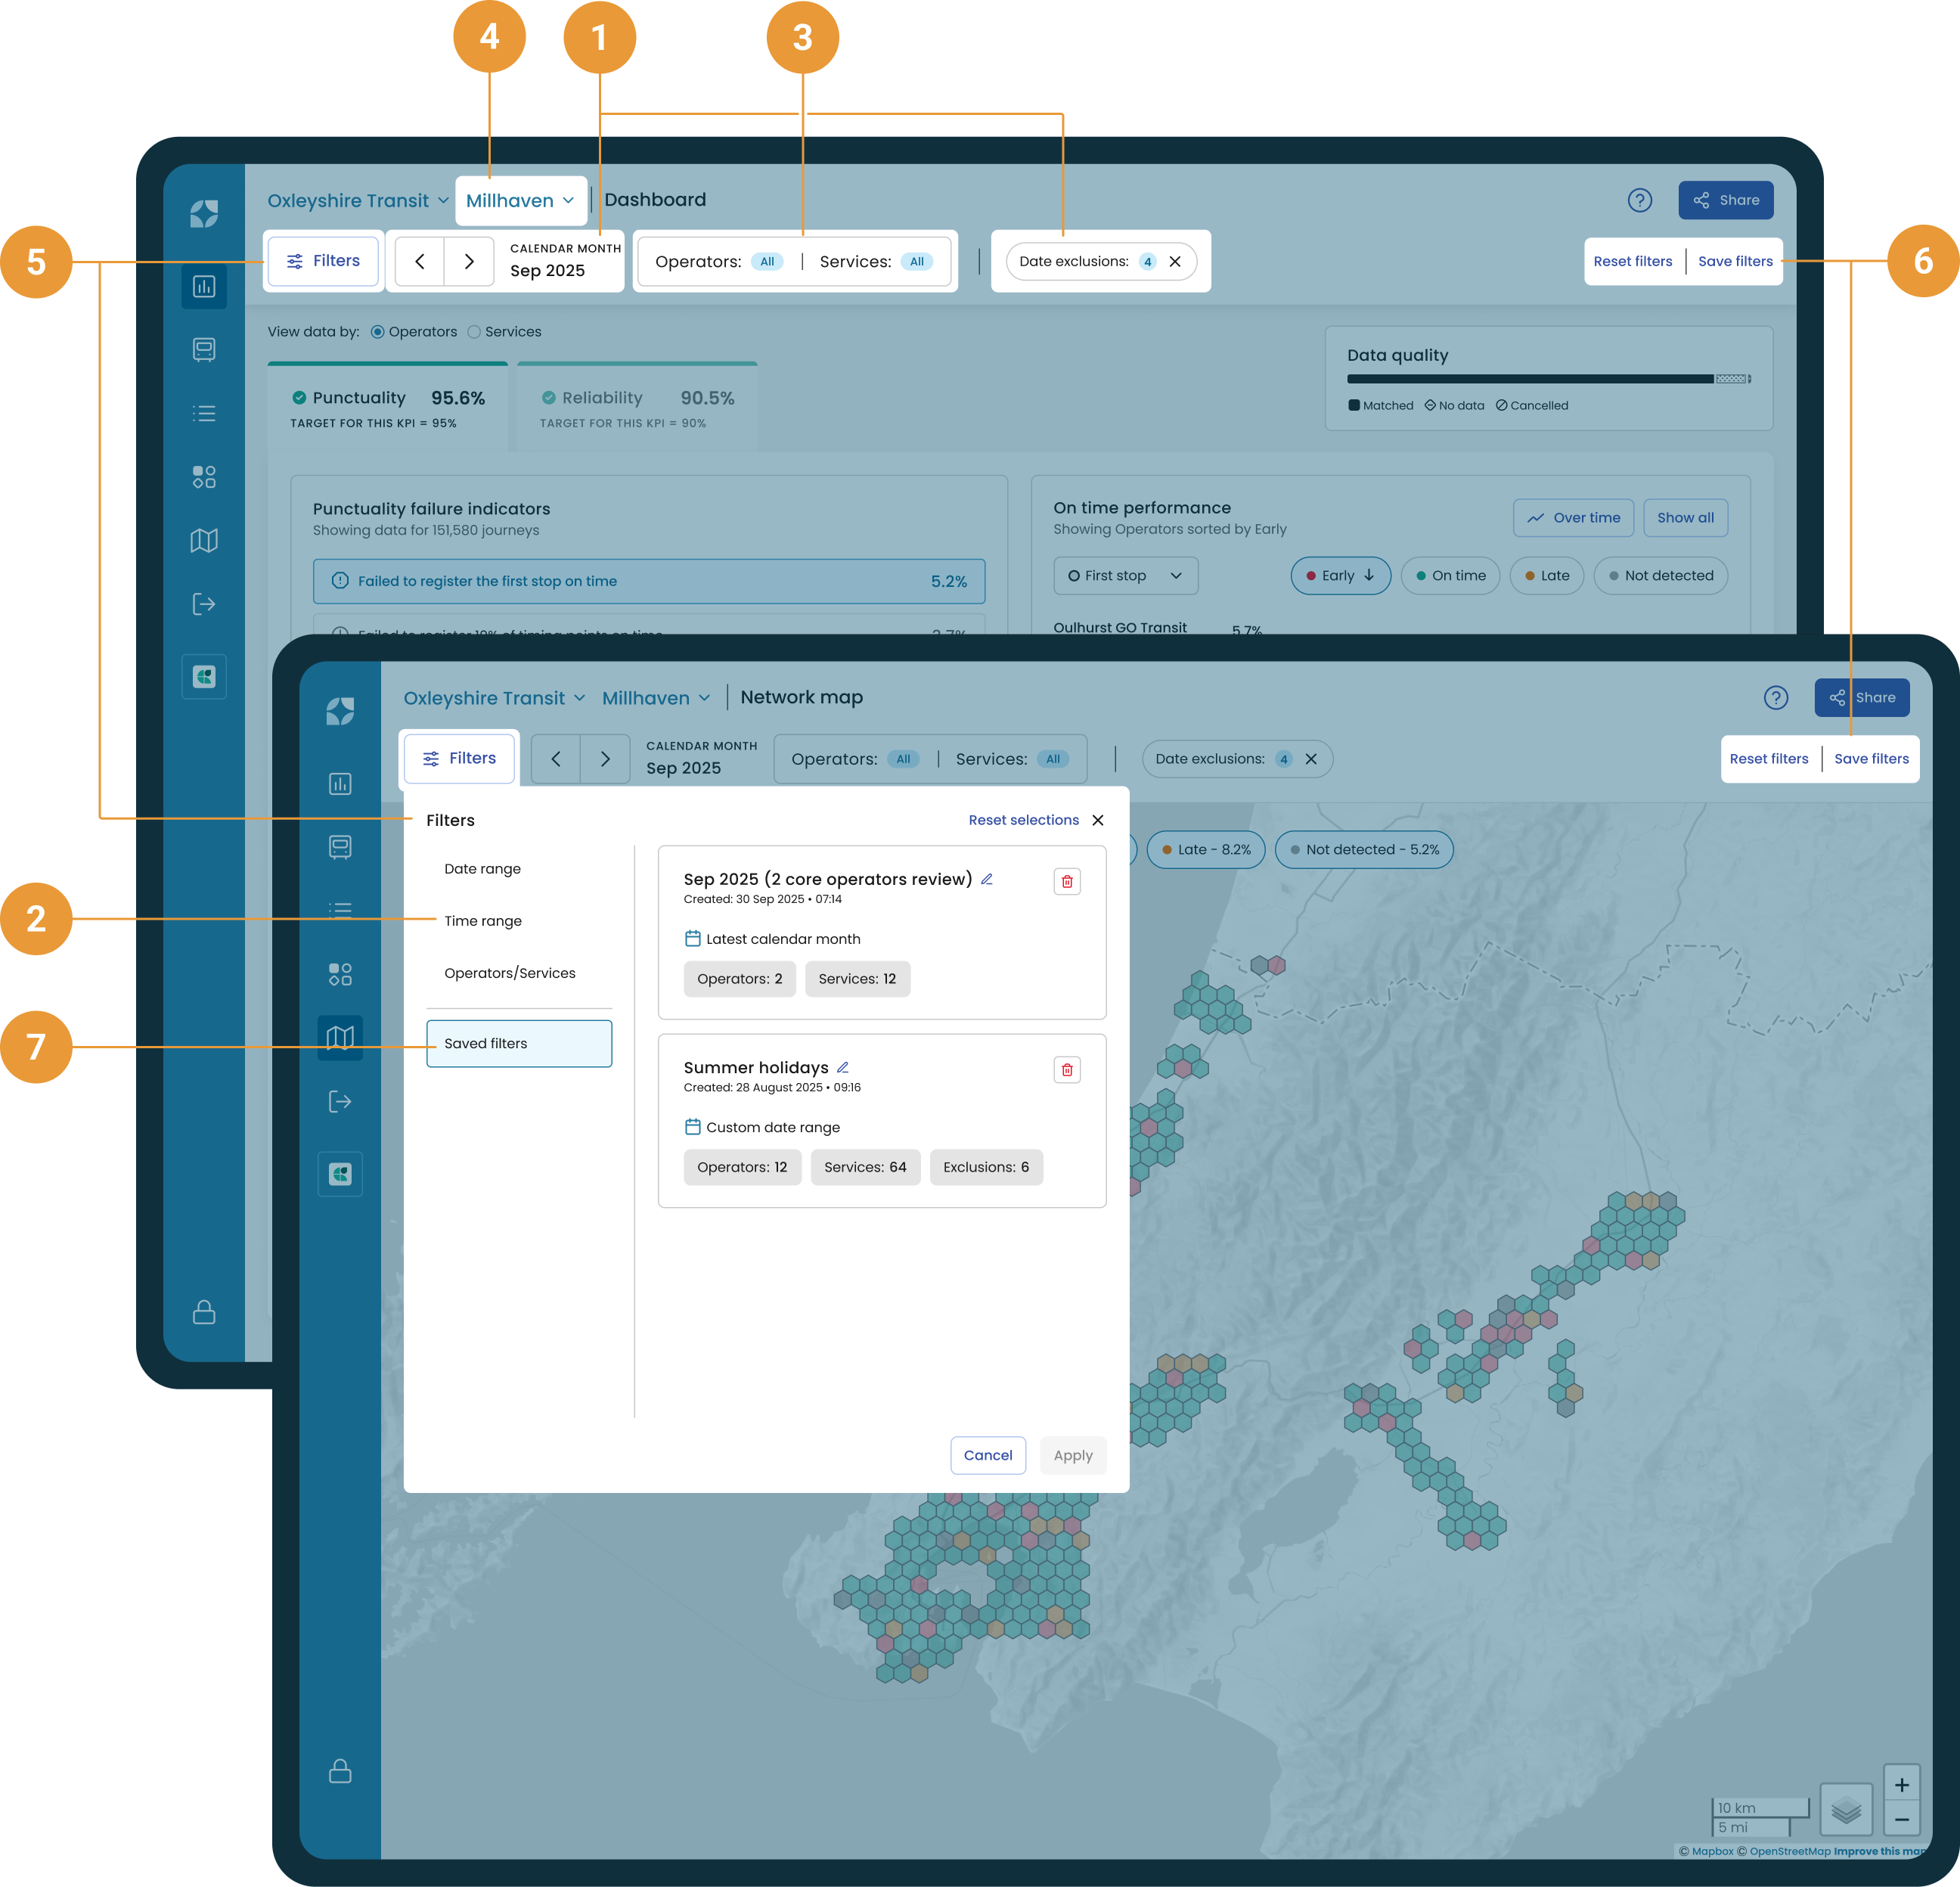Delete the Summer holidays saved filter
The width and height of the screenshot is (1960, 1887).
1066,1070
